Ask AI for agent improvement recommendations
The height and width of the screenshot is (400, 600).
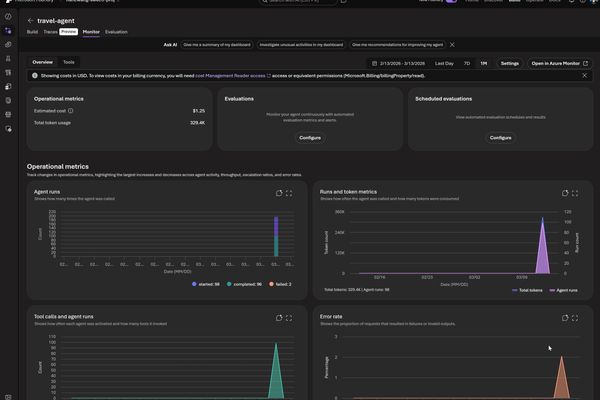397,45
